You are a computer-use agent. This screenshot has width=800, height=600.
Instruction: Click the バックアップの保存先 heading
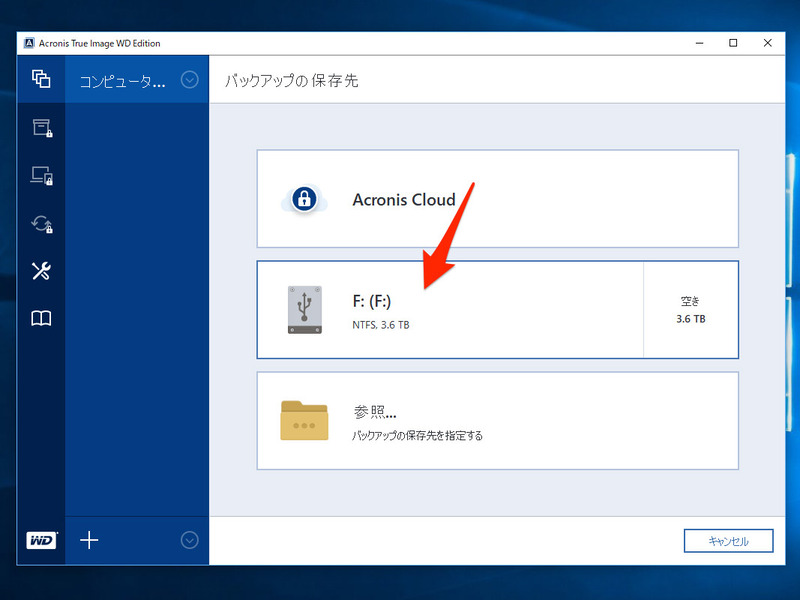pos(292,81)
